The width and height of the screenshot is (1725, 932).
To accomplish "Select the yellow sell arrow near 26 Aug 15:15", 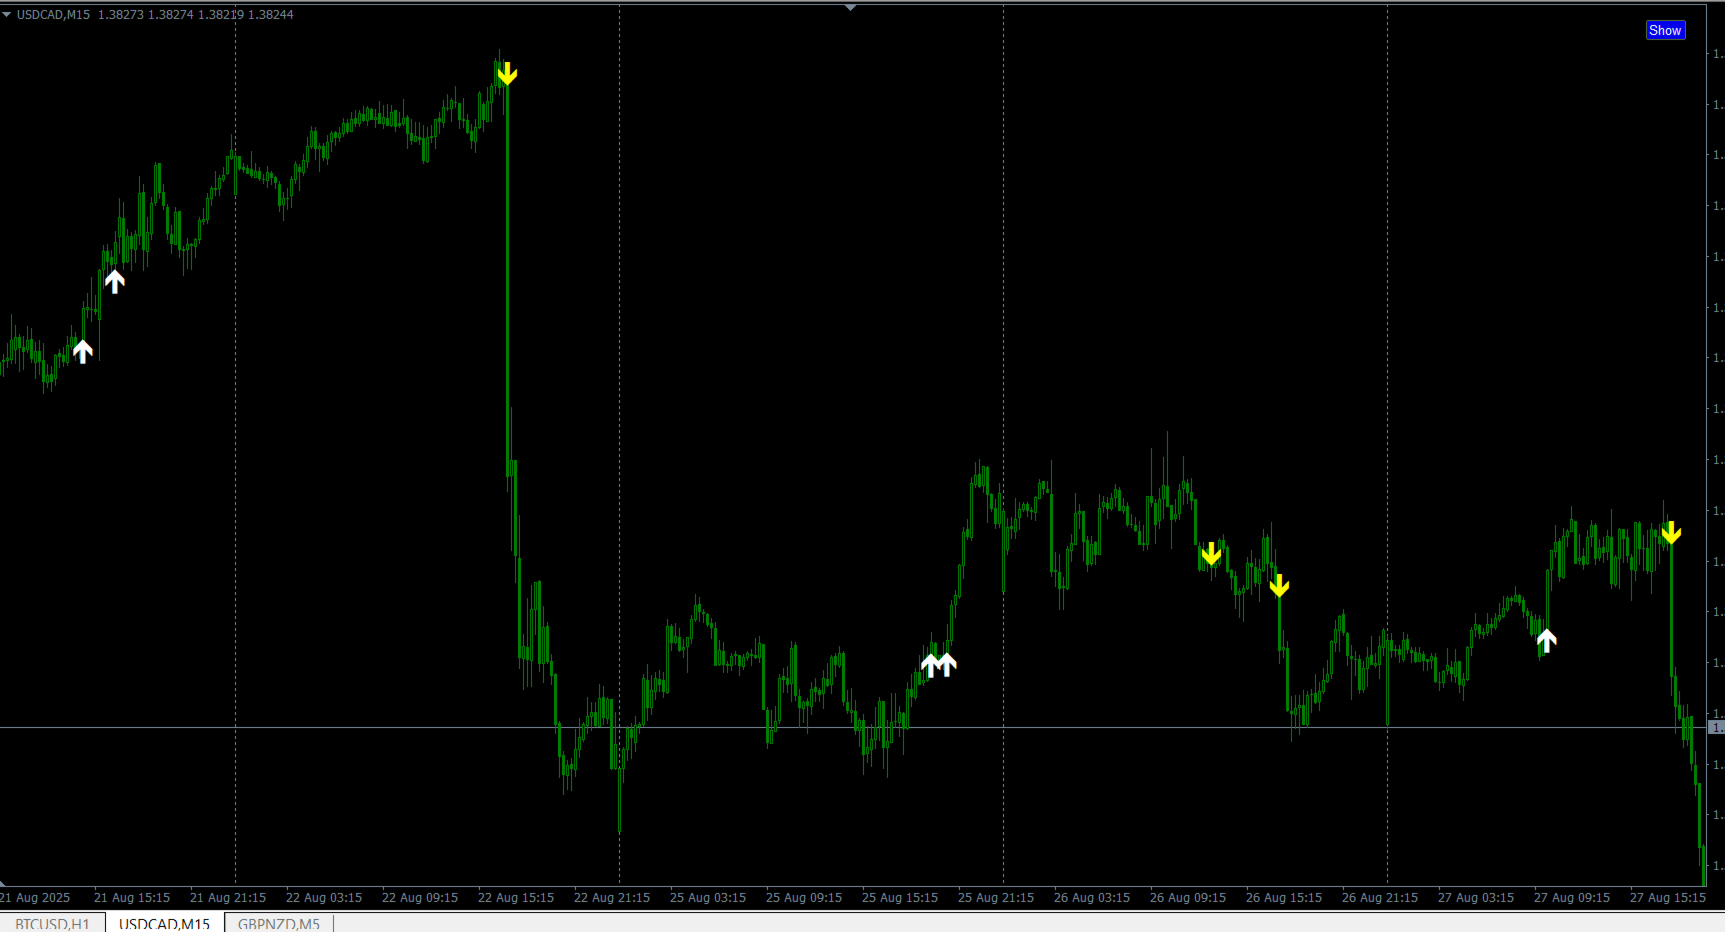I will [1279, 585].
